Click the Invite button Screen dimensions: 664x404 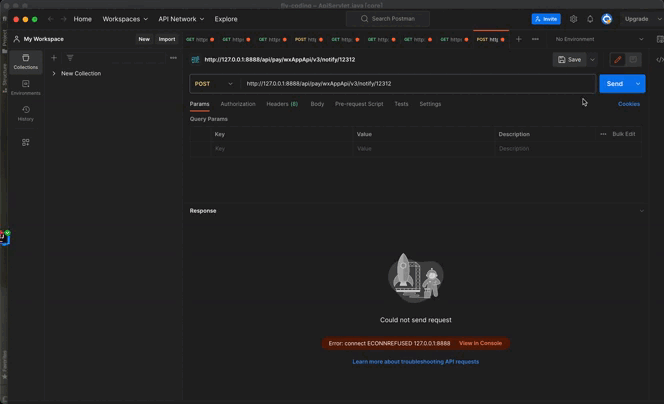[546, 19]
